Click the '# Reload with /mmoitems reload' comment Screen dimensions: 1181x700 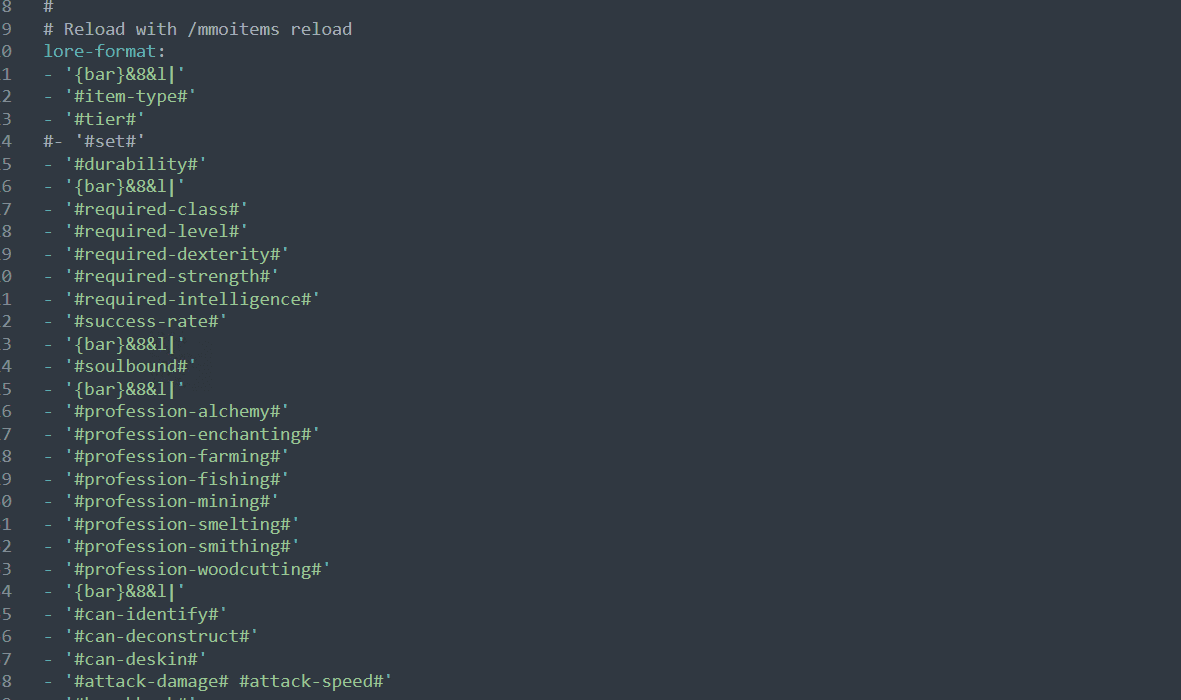[198, 29]
